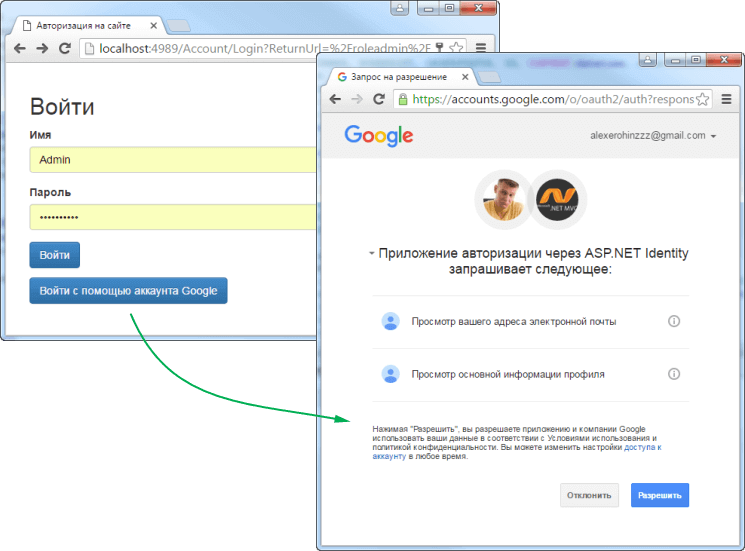Show info for Просмотр вашего адреса электронной почты
This screenshot has width=745, height=551.
674,322
